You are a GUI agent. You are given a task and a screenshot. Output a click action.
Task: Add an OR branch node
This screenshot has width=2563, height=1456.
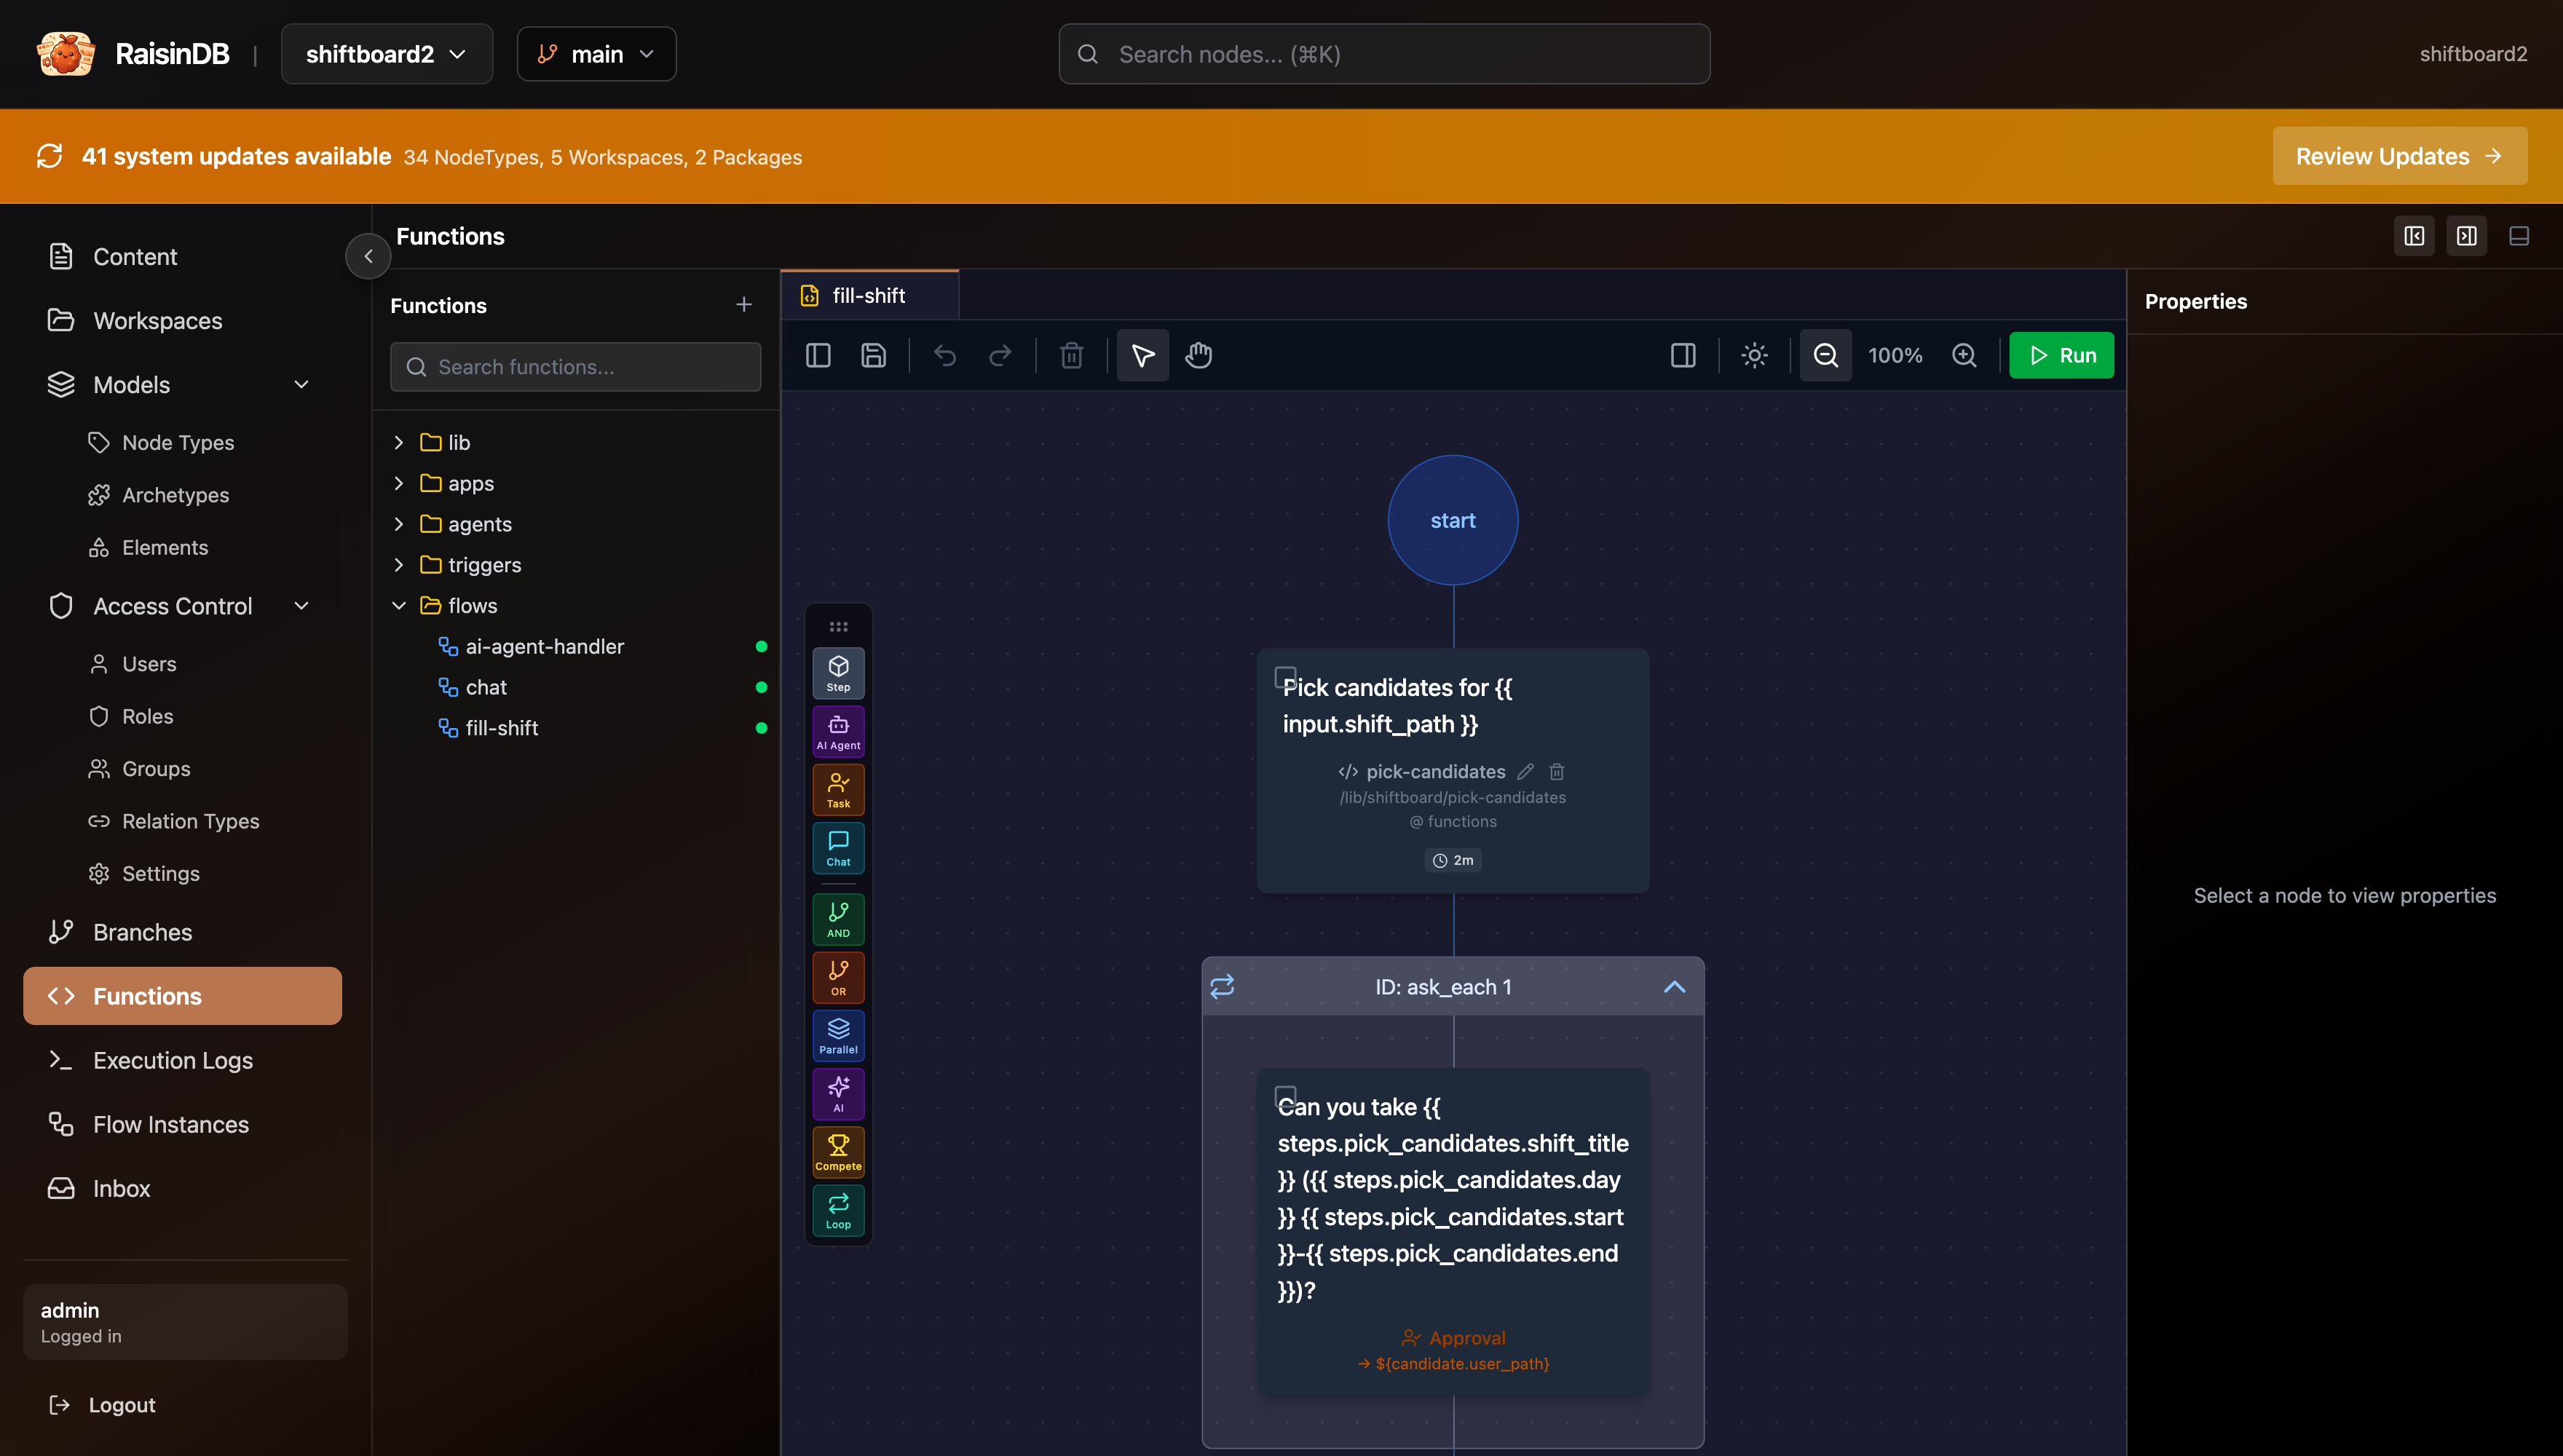[x=838, y=977]
